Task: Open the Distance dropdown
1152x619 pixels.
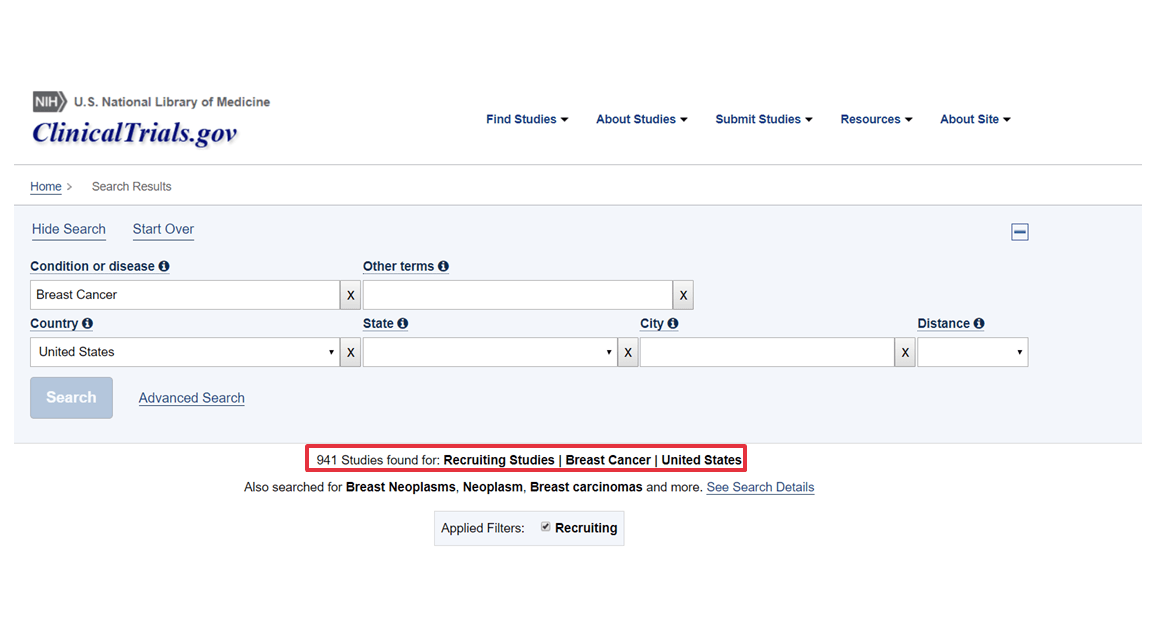Action: tap(973, 352)
